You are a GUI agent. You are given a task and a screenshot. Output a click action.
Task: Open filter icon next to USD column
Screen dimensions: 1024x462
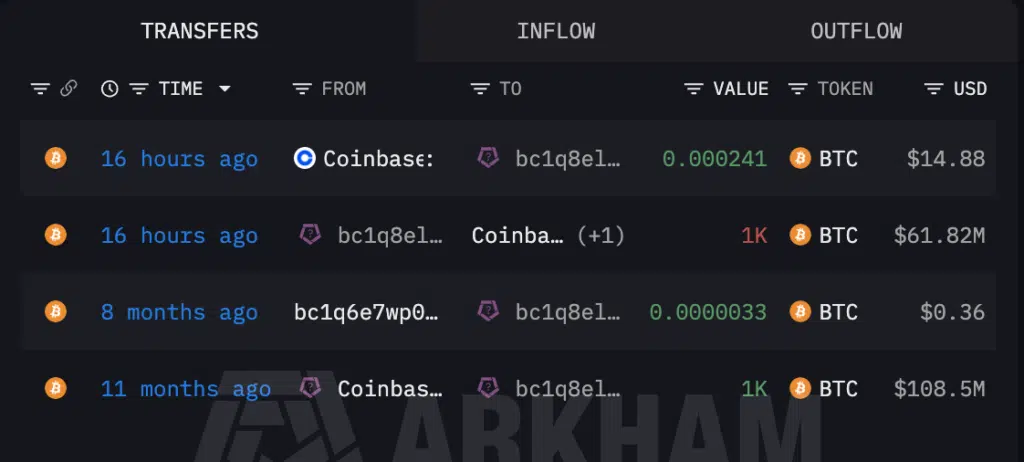(935, 89)
